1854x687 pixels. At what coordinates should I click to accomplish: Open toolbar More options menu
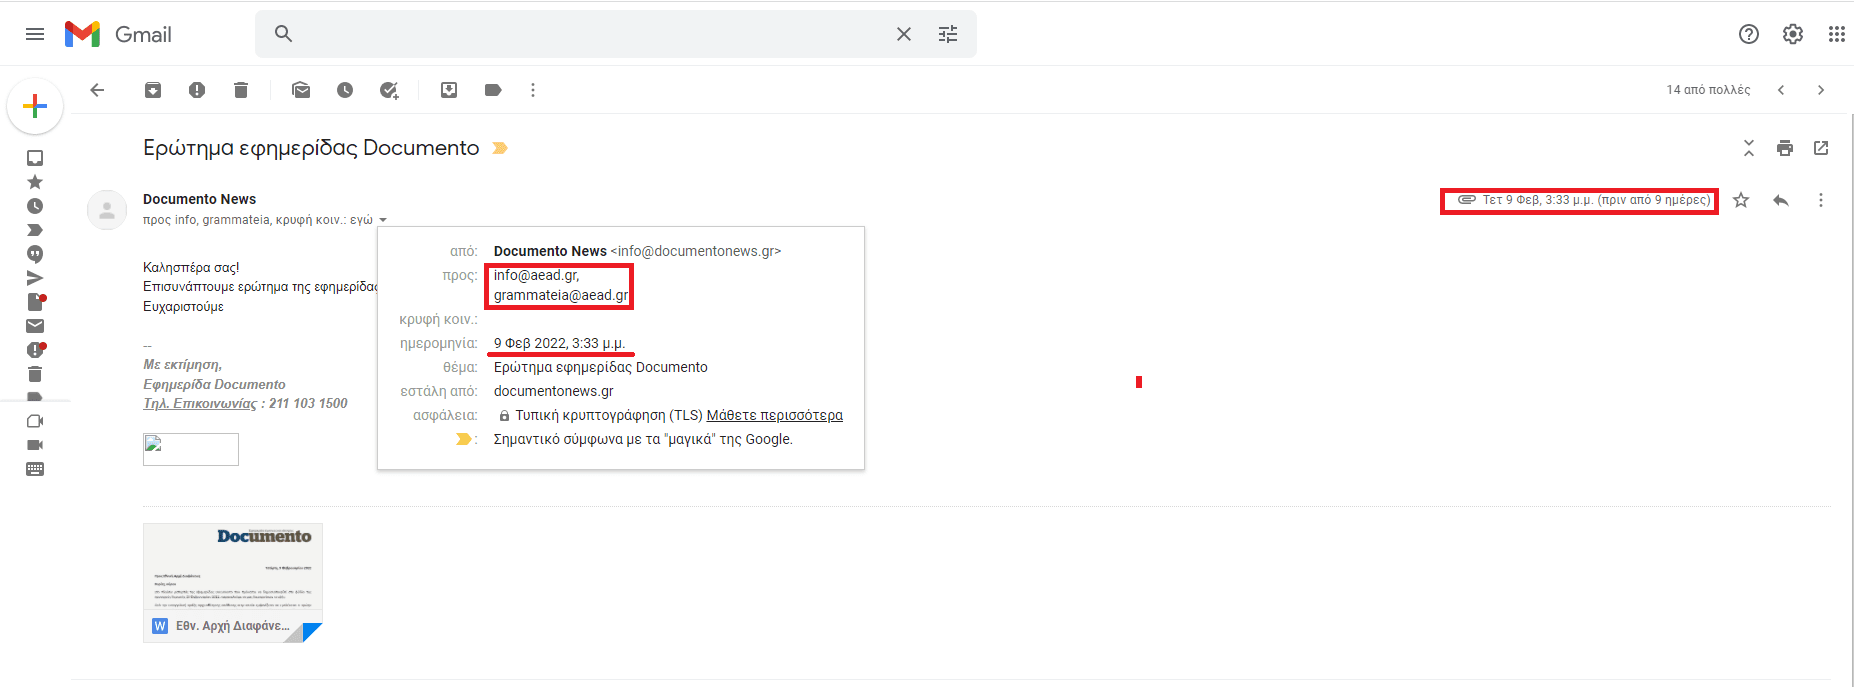pos(533,90)
